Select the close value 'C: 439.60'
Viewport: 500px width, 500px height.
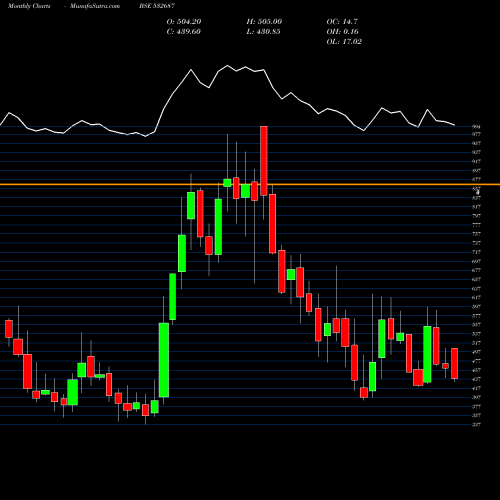click(184, 32)
